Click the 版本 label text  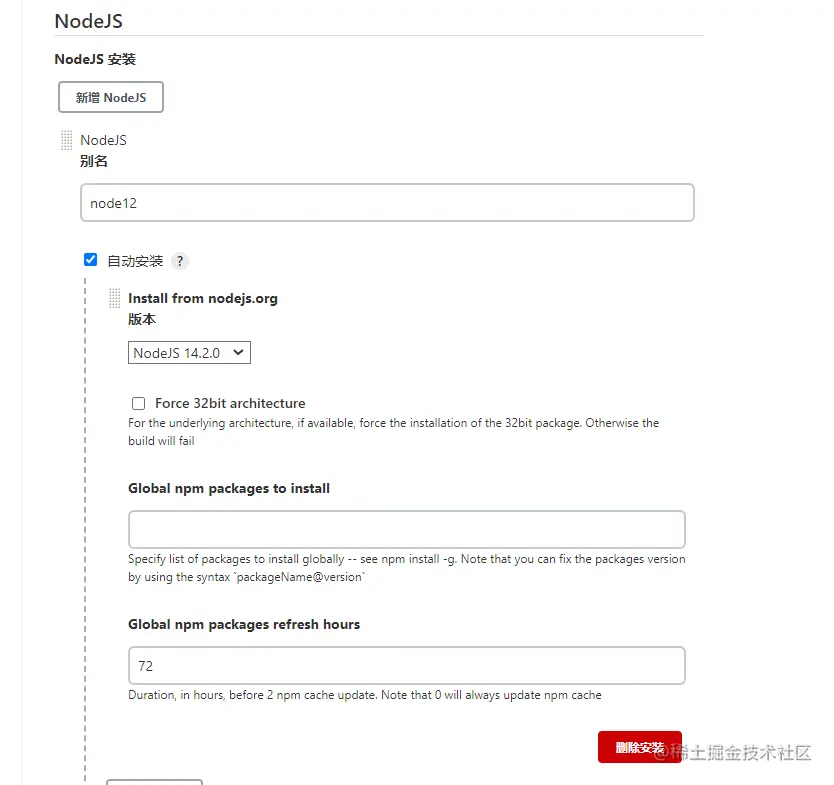(142, 319)
